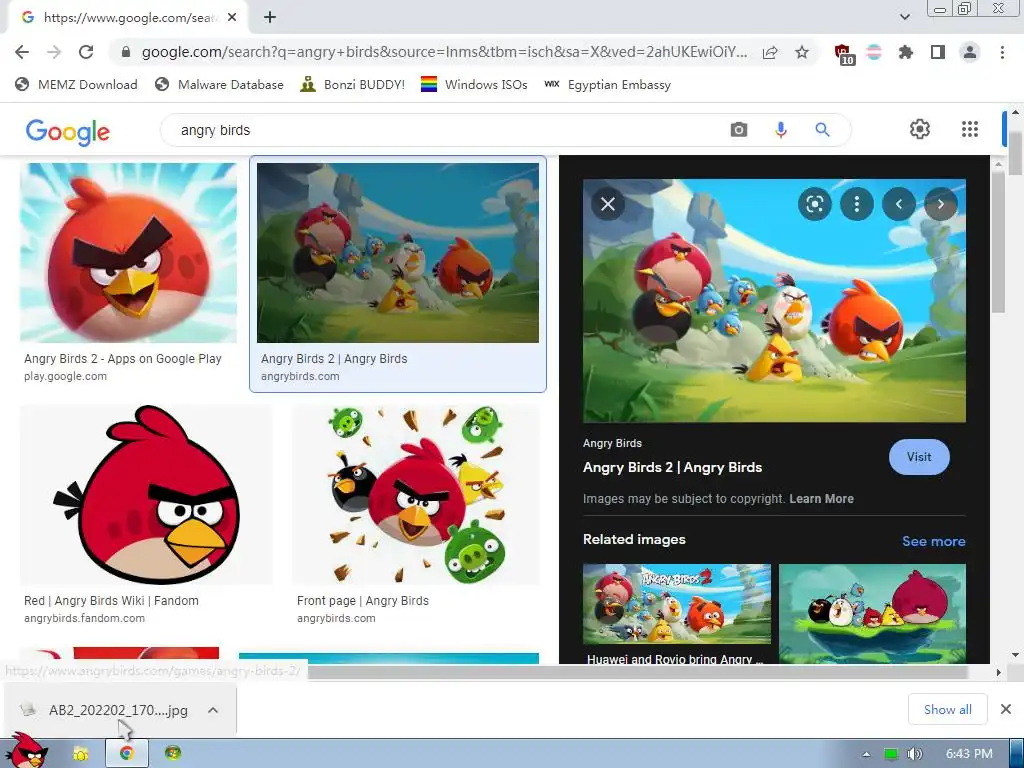The height and width of the screenshot is (768, 1024).
Task: Open preview panel three-dot options
Action: 856,204
